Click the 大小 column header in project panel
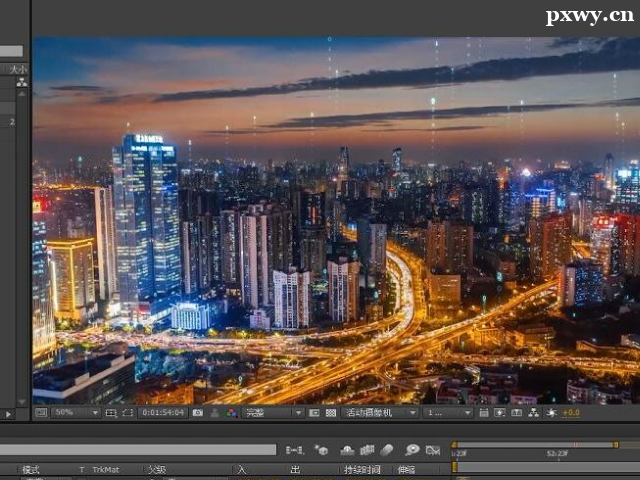The image size is (640, 480). tap(18, 69)
